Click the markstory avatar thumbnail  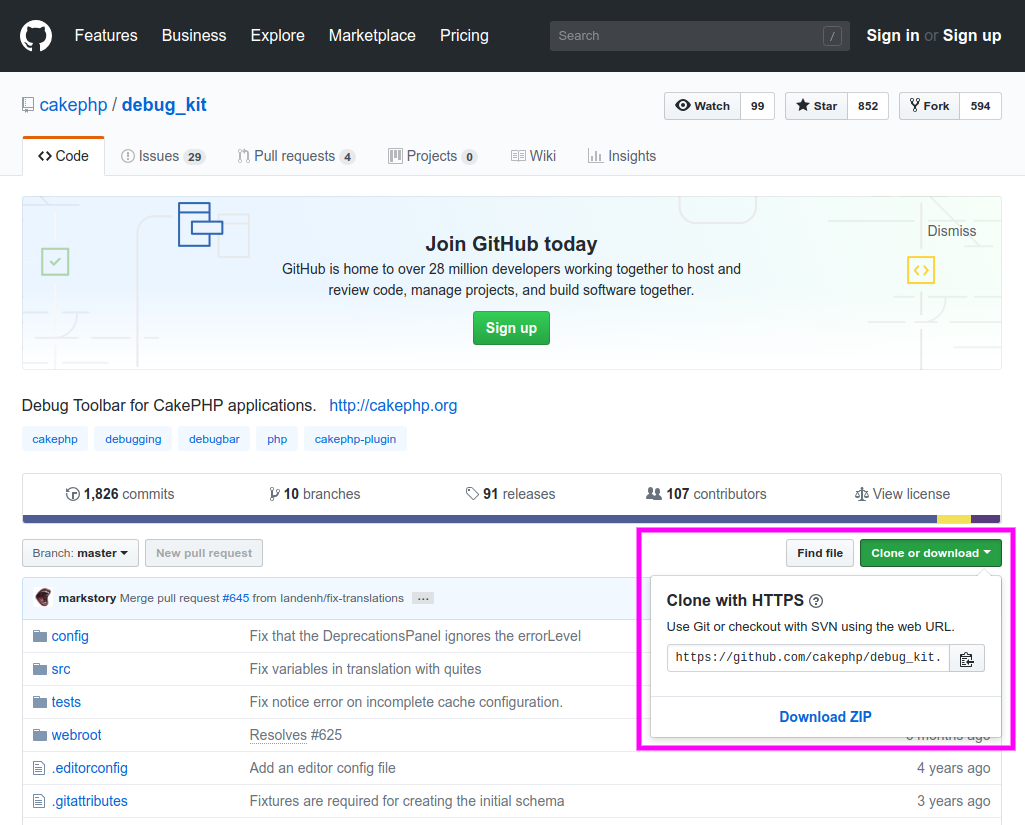point(43,598)
